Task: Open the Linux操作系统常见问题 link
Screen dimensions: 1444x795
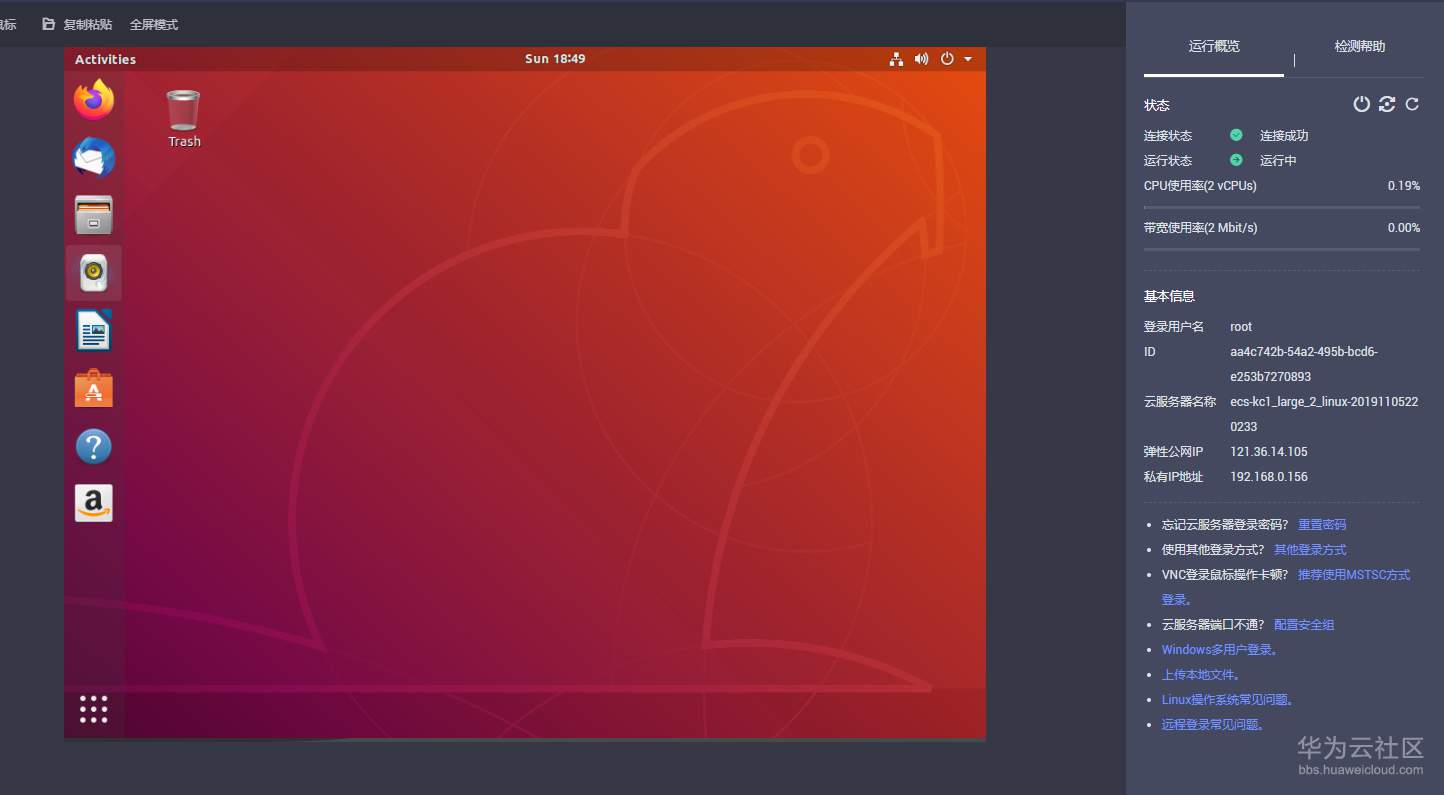Action: tap(1228, 699)
